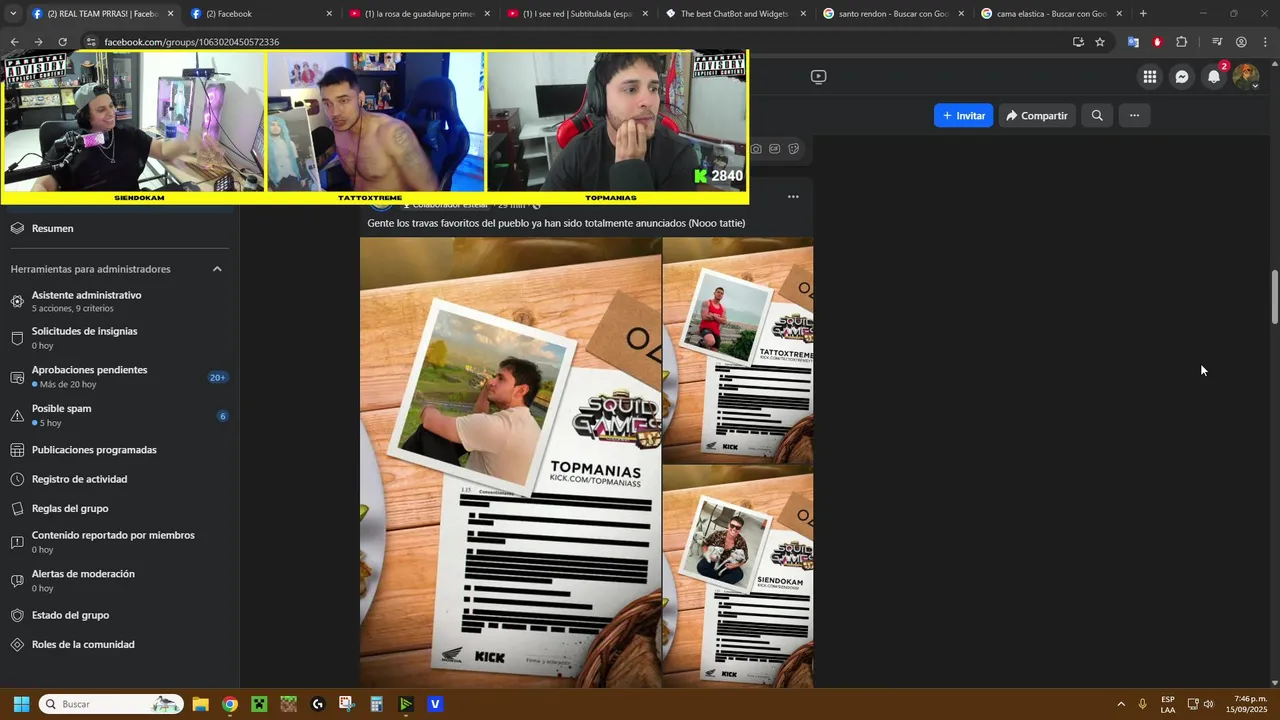The width and height of the screenshot is (1280, 720).
Task: Click the Reglas del grupo book icon
Action: click(x=17, y=509)
